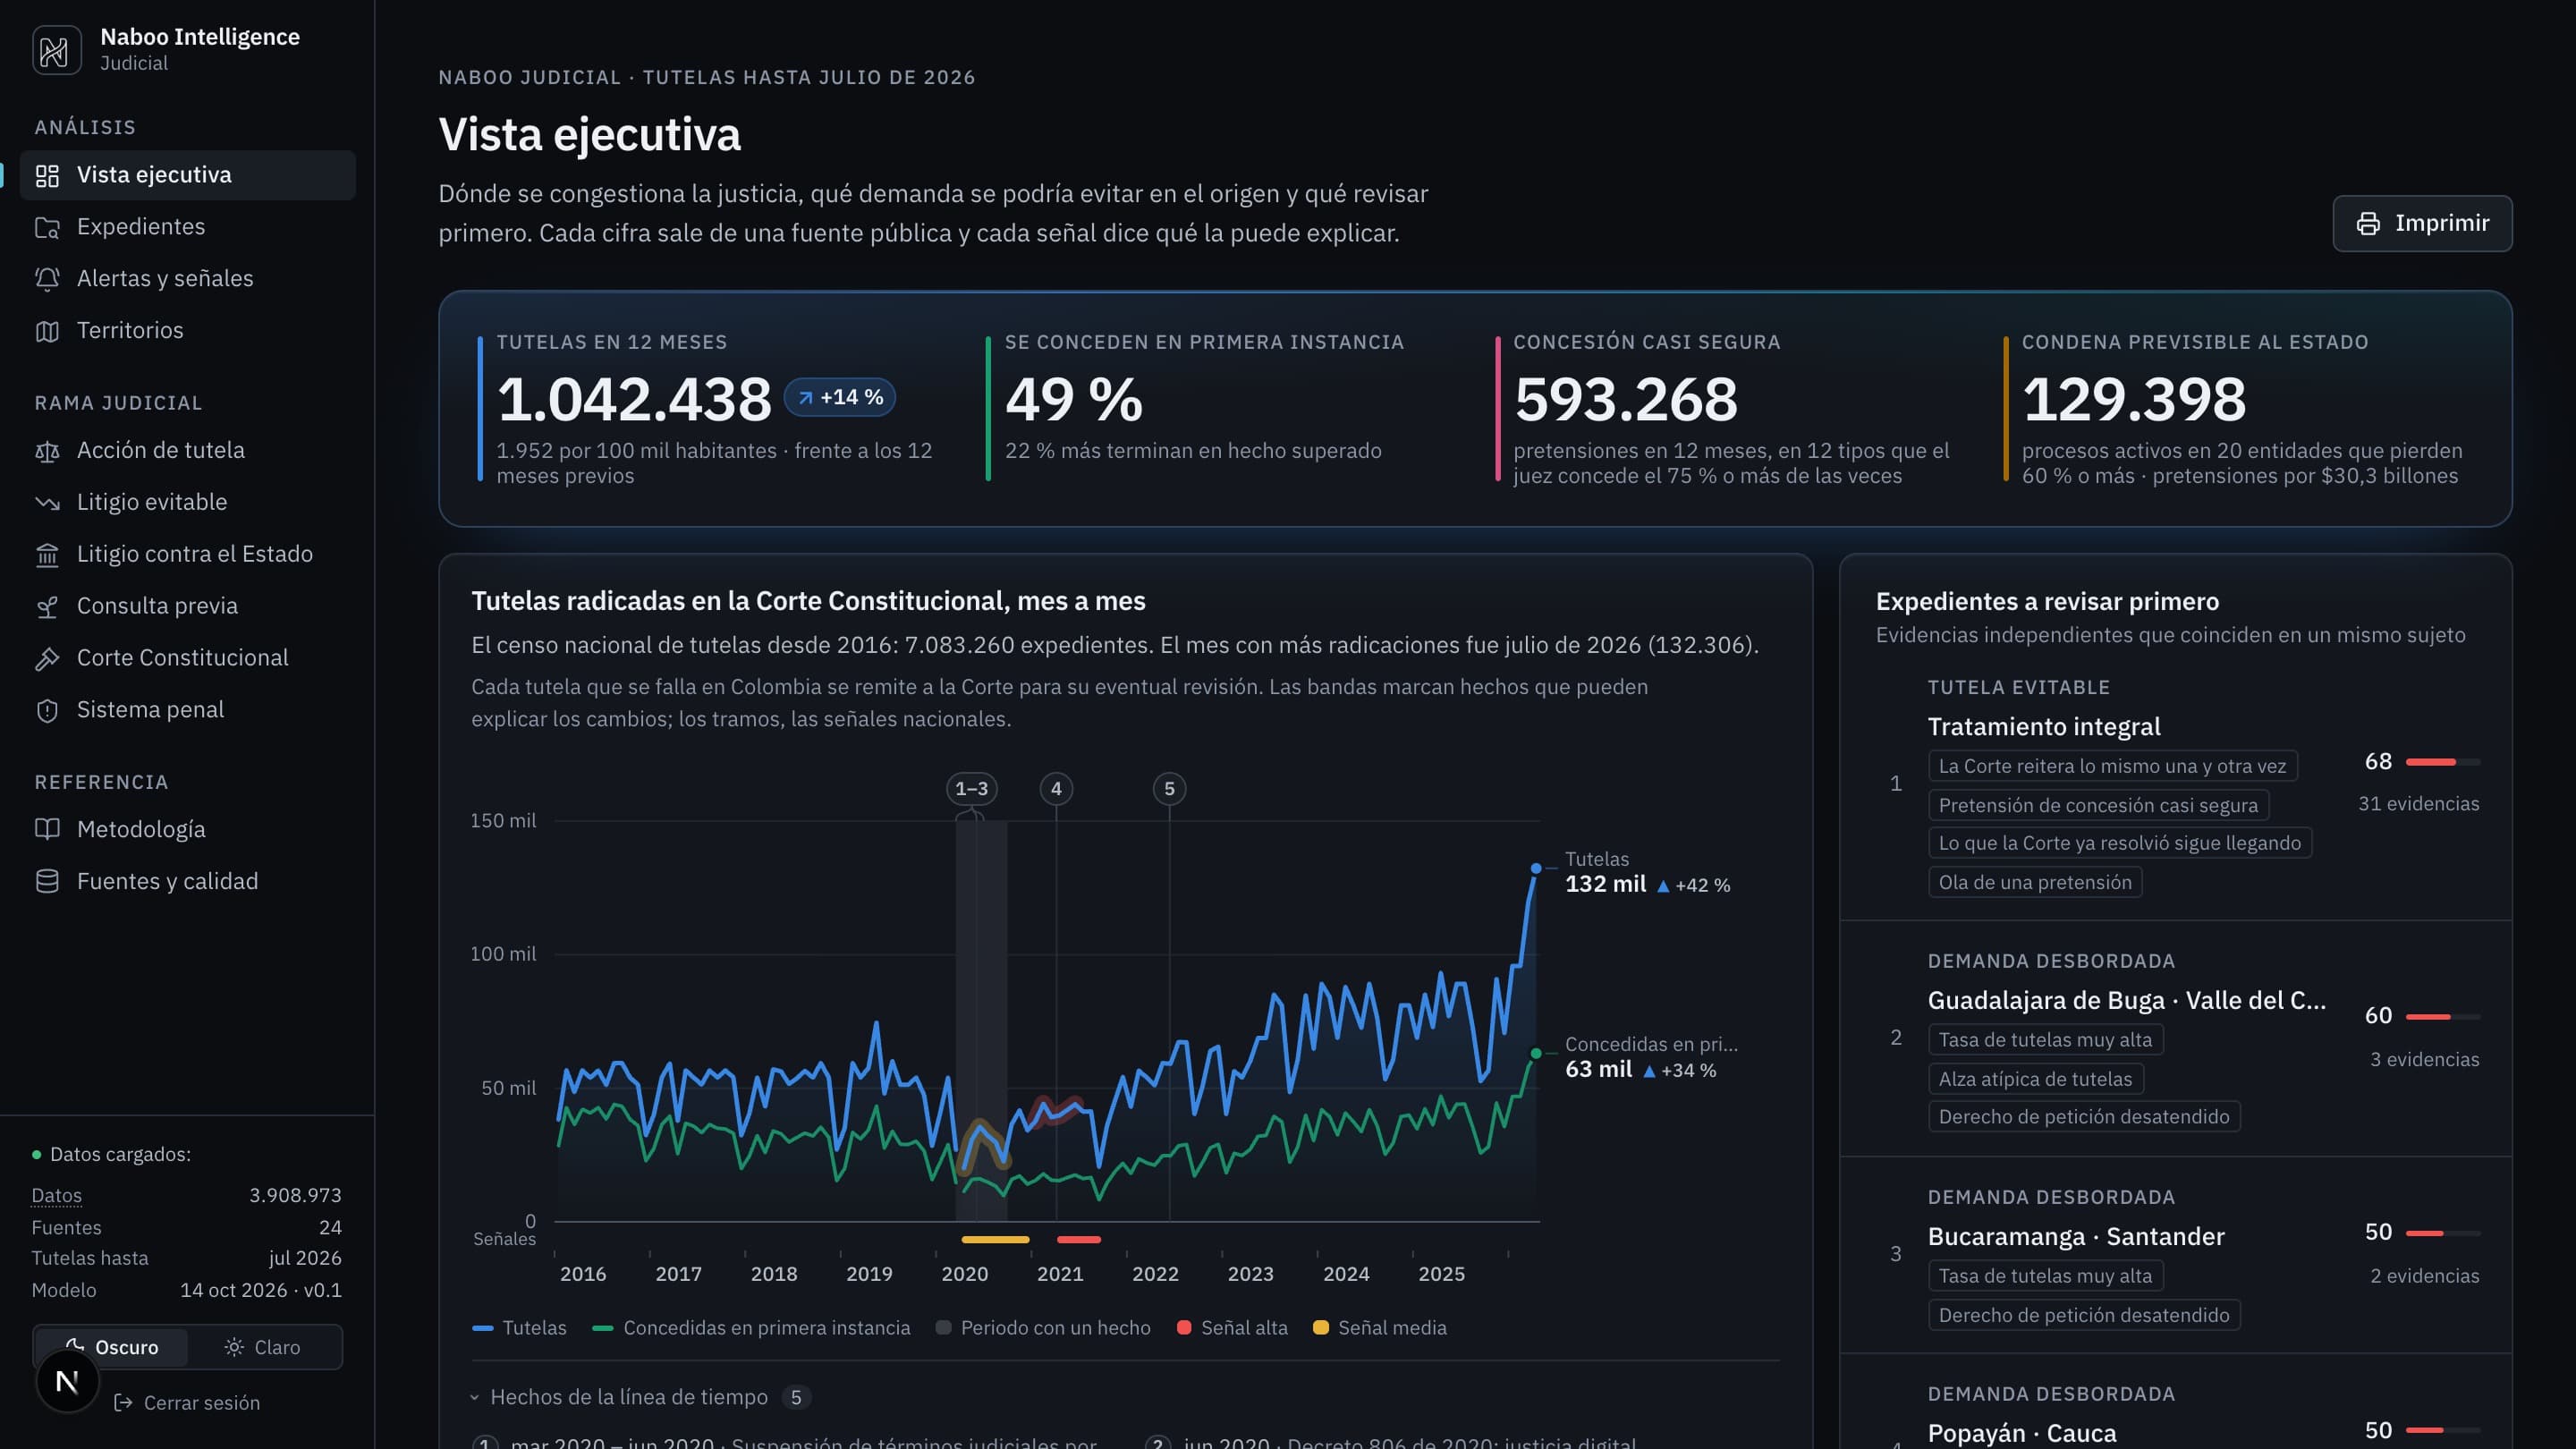Toggle Concedidas en primera instancia legend series
This screenshot has width=2576, height=1449.
(x=751, y=1328)
